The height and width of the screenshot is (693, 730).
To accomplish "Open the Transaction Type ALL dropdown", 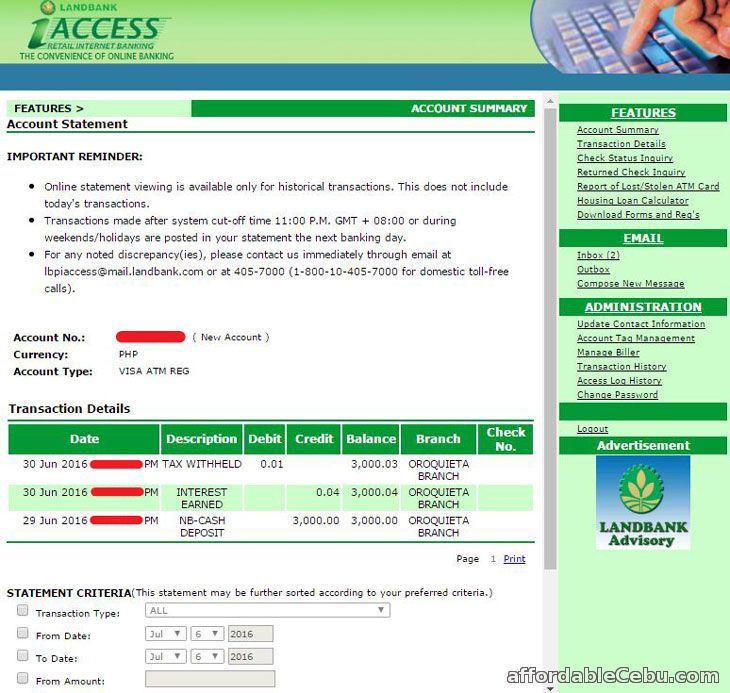I will coord(268,610).
